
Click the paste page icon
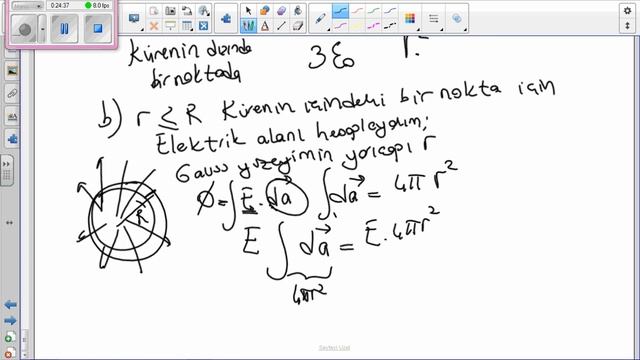pyautogui.click(x=154, y=11)
